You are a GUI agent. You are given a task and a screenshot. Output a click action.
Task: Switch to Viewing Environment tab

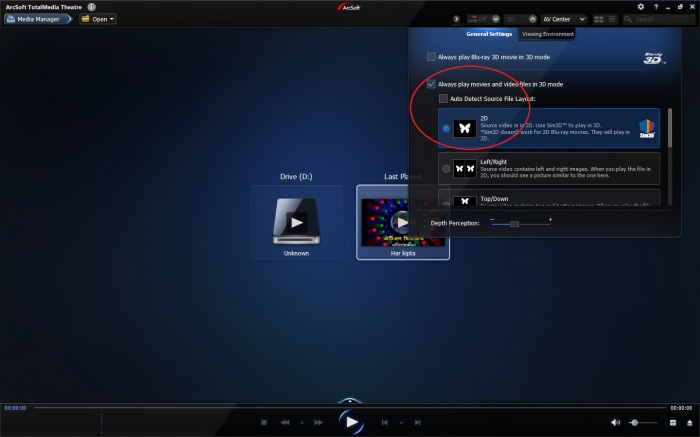(547, 34)
